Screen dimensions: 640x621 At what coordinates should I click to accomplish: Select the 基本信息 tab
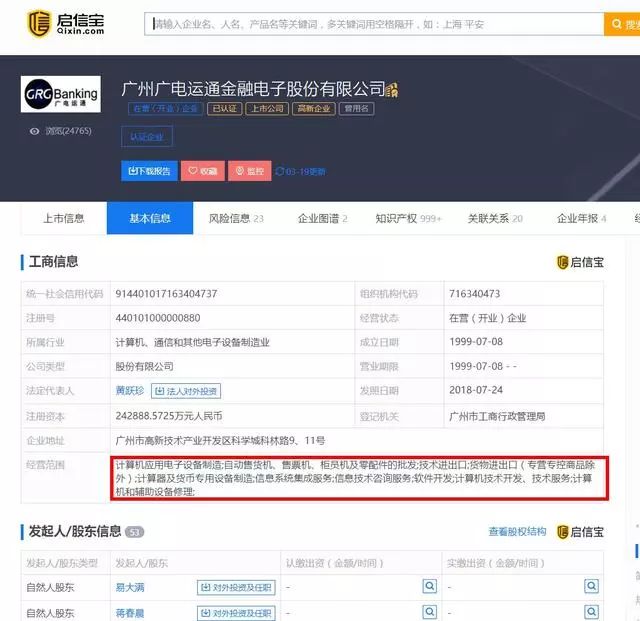click(150, 218)
